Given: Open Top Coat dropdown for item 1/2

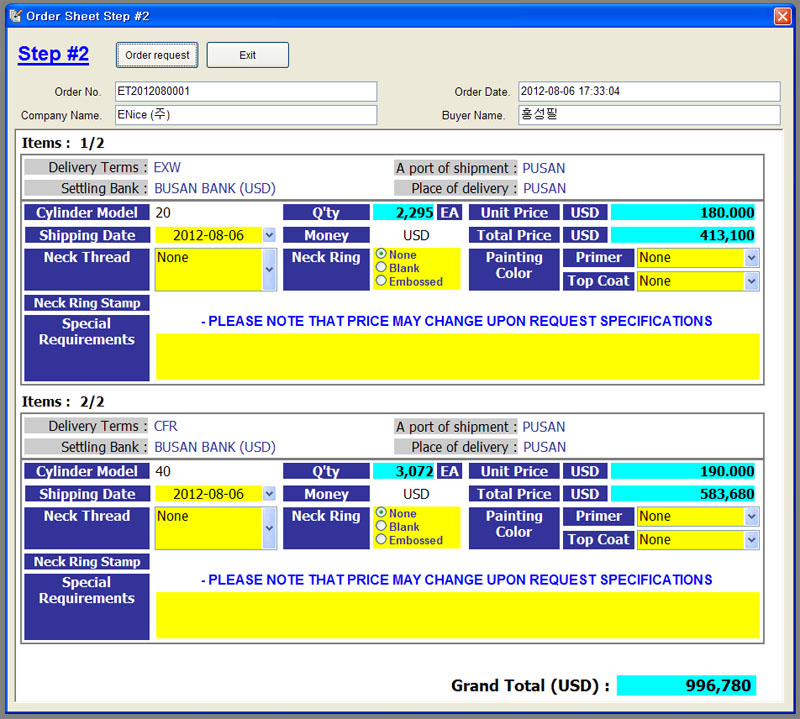Looking at the screenshot, I should pos(751,281).
